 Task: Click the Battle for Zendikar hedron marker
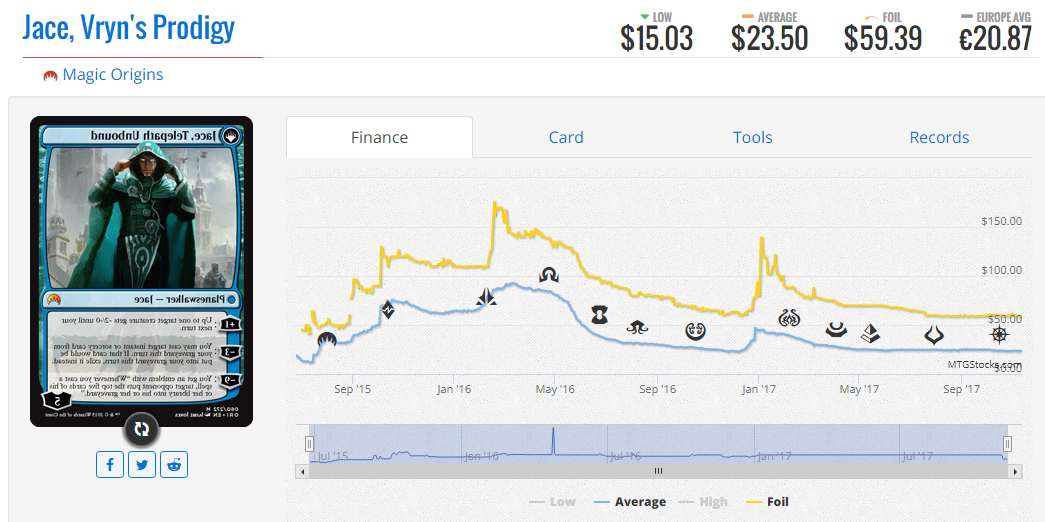[387, 311]
